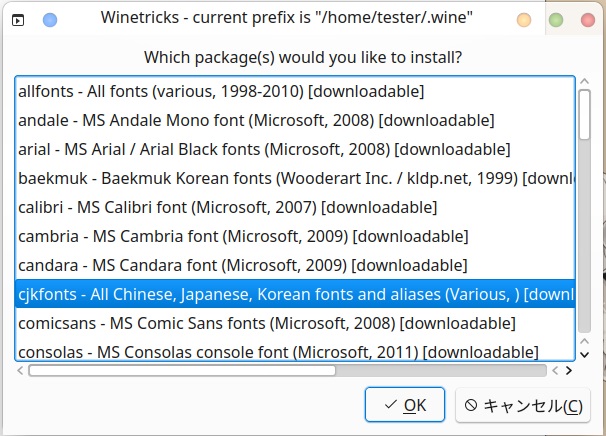
Task: Select andale MS Andale Mono font
Action: [x=255, y=120]
